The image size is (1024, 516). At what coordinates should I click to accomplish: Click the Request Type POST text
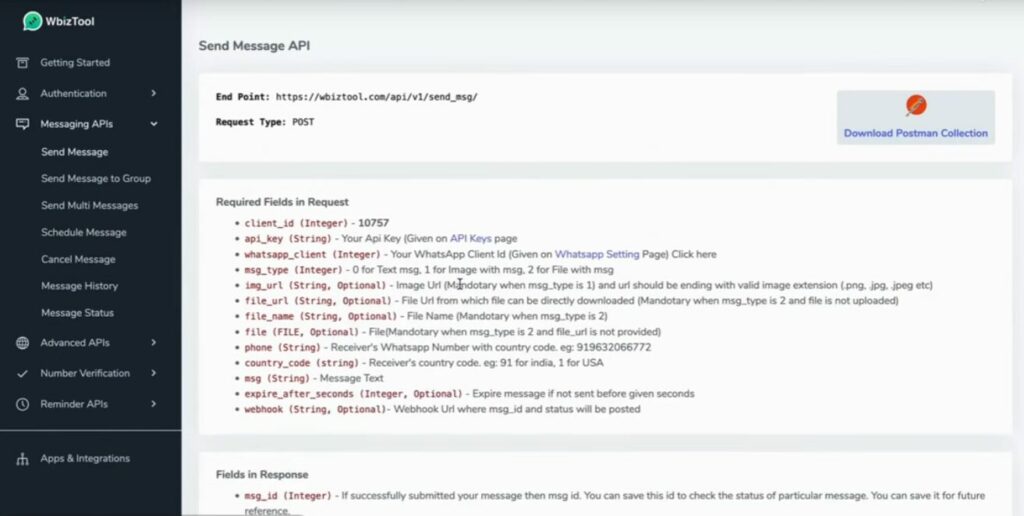tap(265, 122)
